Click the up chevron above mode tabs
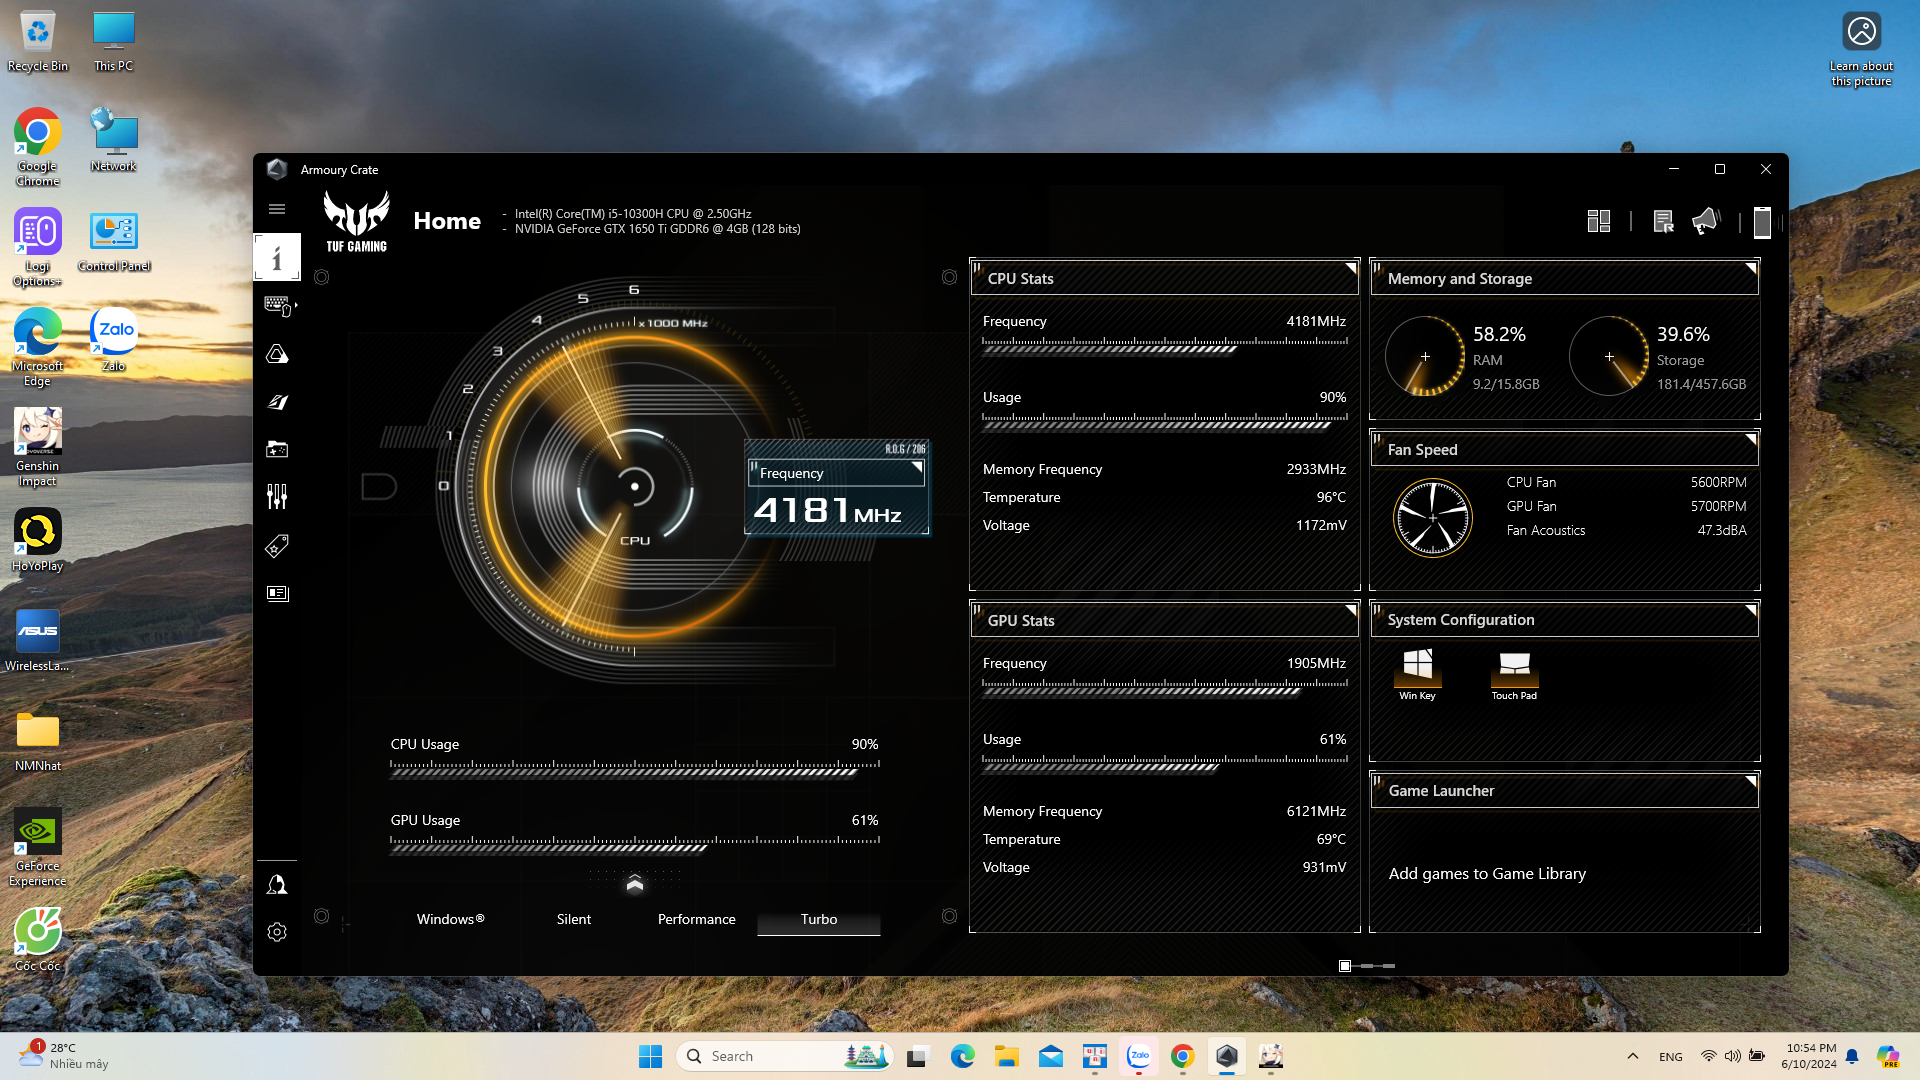Viewport: 1920px width, 1080px height. pyautogui.click(x=634, y=884)
